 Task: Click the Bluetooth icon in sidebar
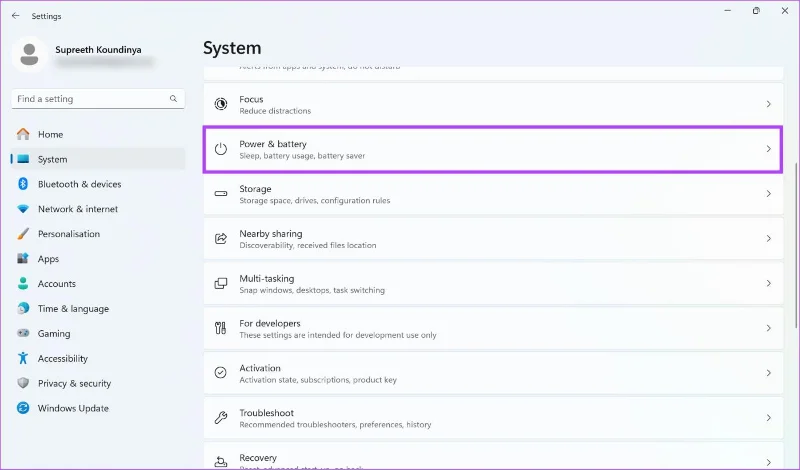pos(23,184)
